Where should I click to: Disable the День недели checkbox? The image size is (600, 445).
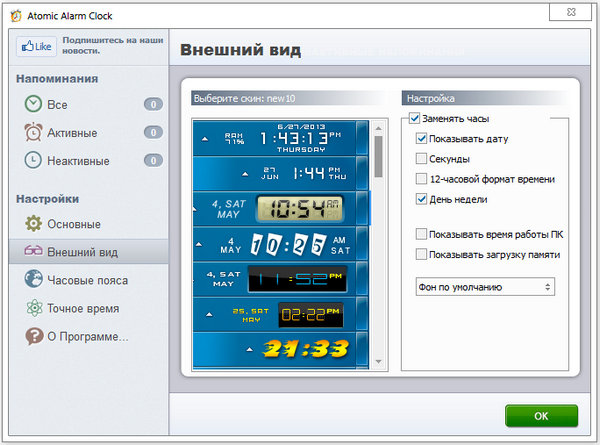pyautogui.click(x=422, y=199)
